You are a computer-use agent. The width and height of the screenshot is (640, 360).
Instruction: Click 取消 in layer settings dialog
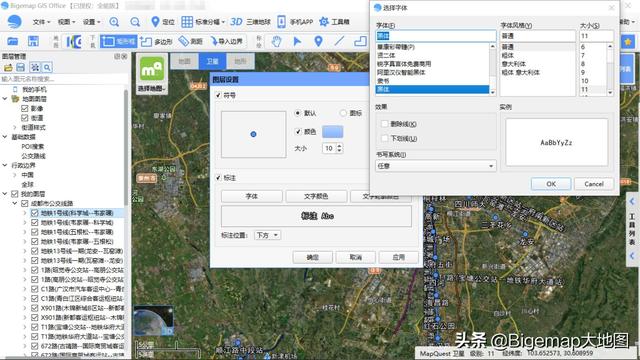356,257
